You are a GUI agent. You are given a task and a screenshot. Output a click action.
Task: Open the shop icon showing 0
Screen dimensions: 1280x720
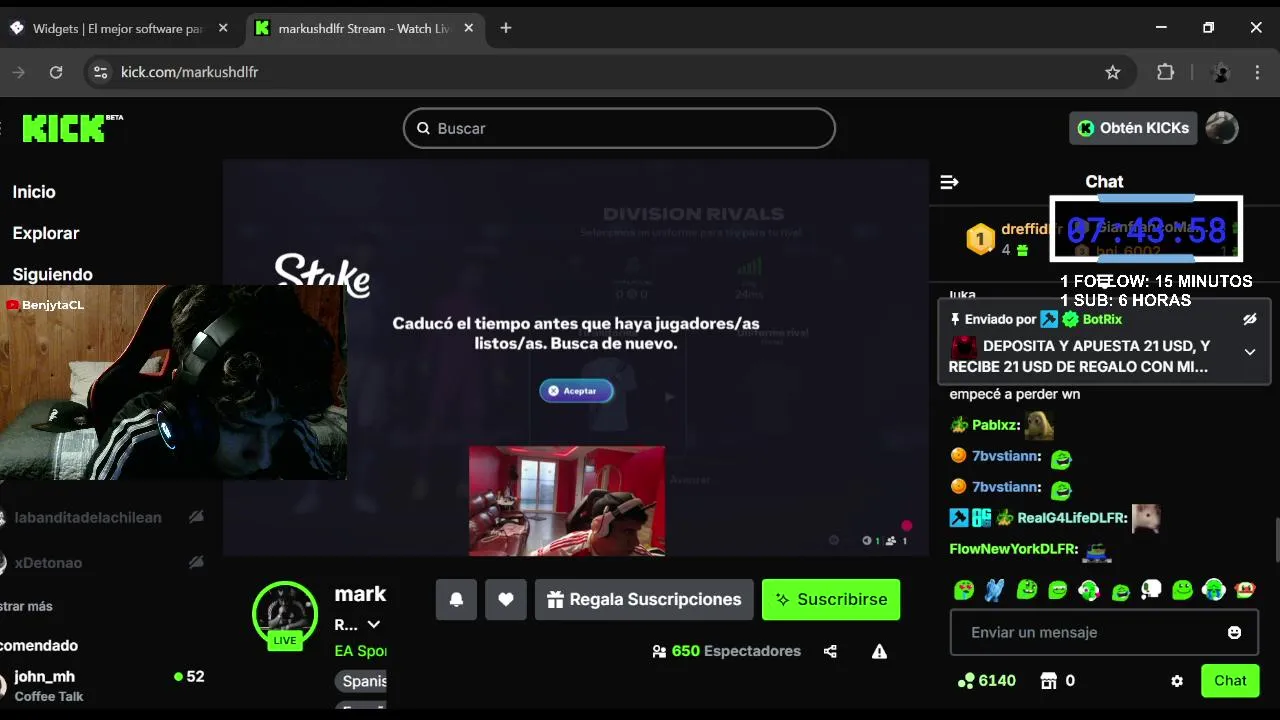click(1048, 681)
